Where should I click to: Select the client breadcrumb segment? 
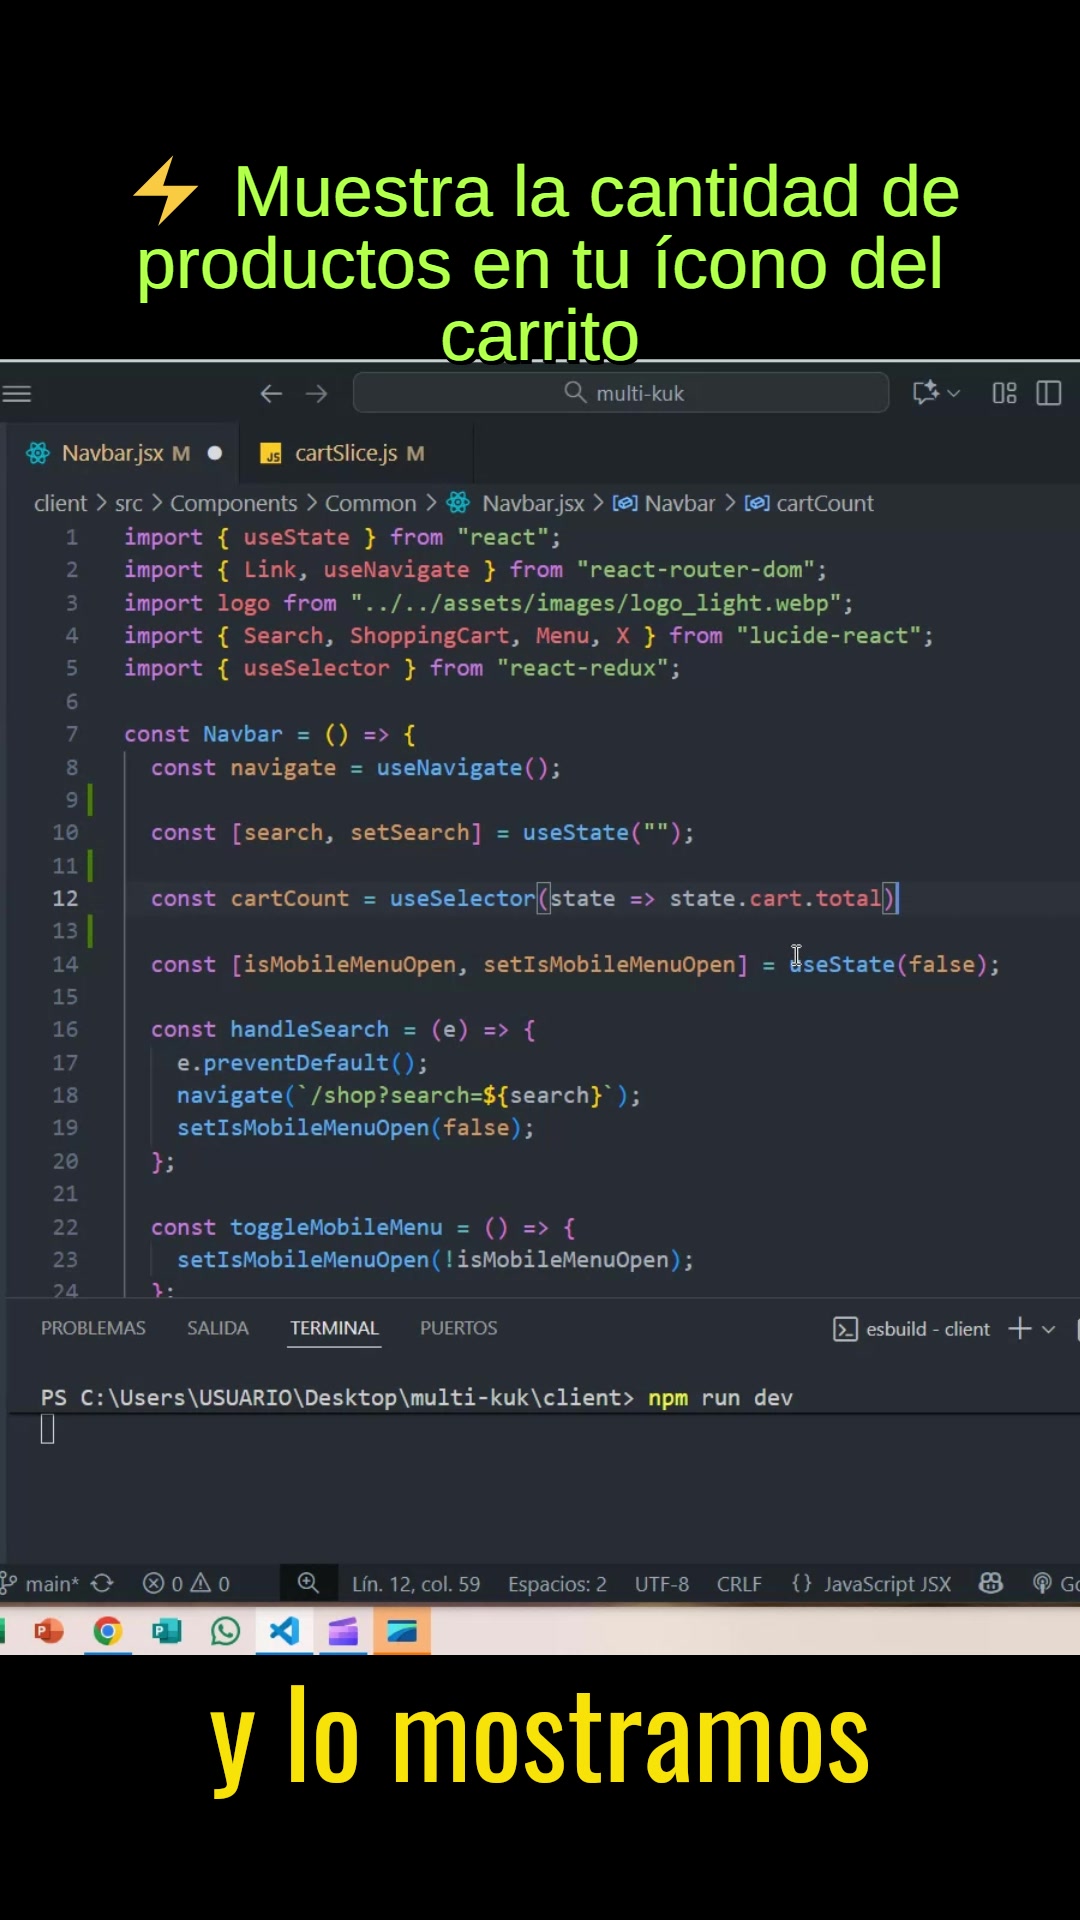[x=60, y=503]
